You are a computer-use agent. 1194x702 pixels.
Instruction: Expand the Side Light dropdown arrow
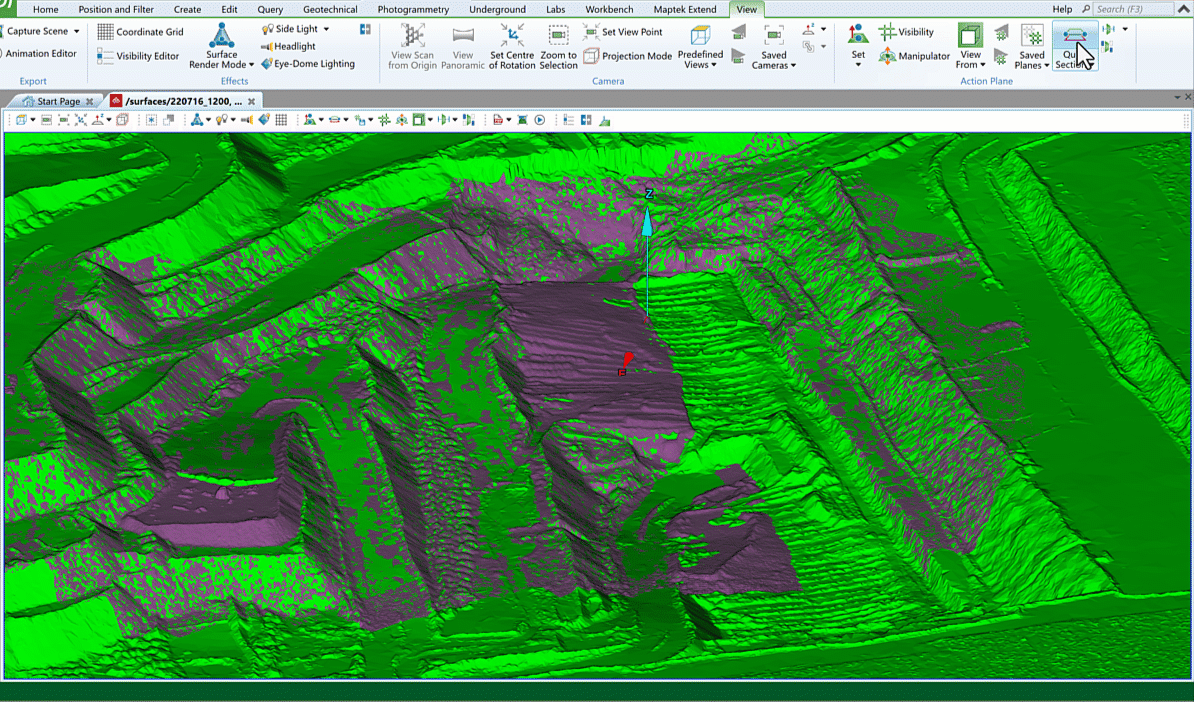coord(326,30)
